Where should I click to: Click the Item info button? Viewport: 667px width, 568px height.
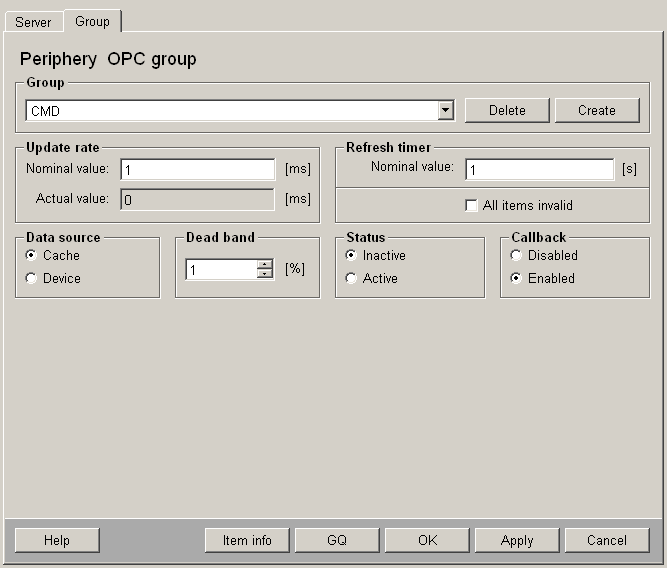(x=247, y=540)
